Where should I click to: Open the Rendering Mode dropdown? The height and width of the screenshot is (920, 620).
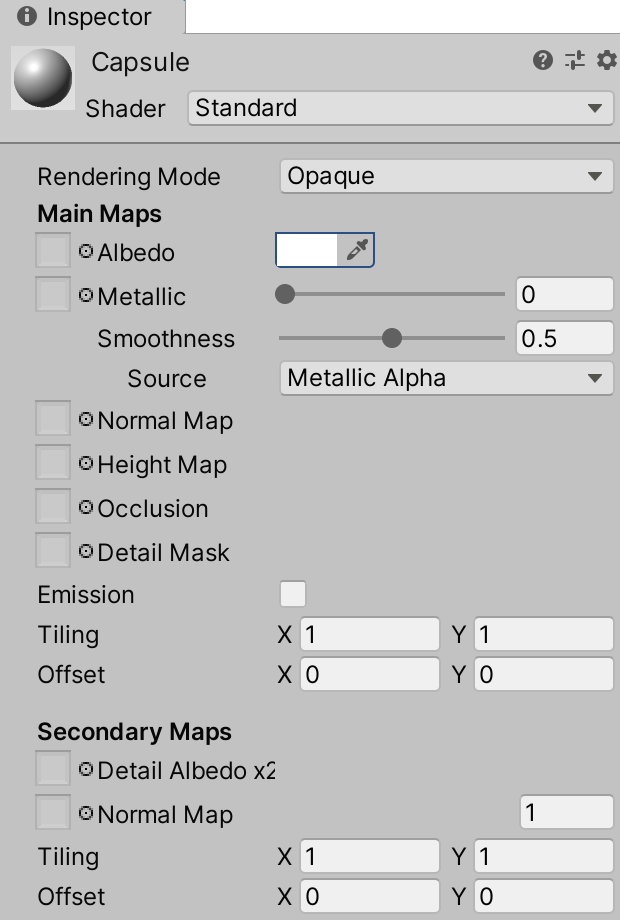[445, 176]
